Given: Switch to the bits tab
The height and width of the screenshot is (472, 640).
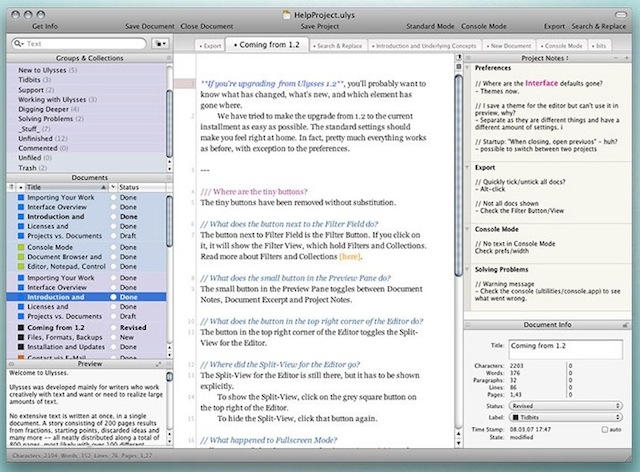Looking at the screenshot, I should pyautogui.click(x=599, y=46).
